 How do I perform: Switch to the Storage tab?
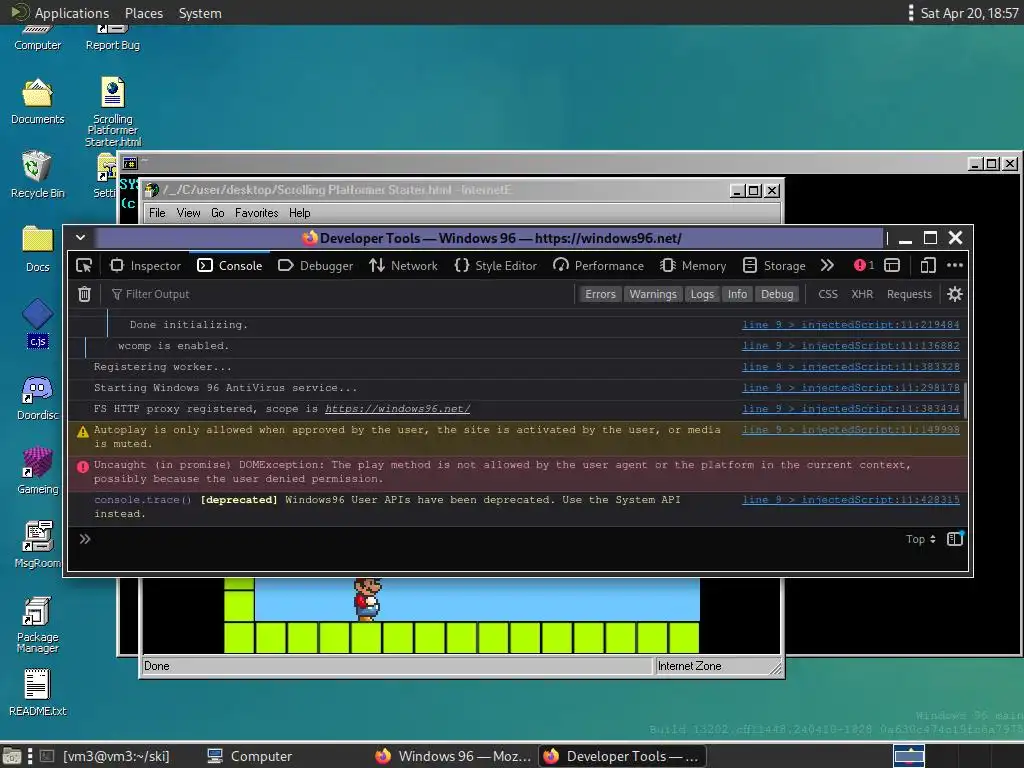pos(775,265)
